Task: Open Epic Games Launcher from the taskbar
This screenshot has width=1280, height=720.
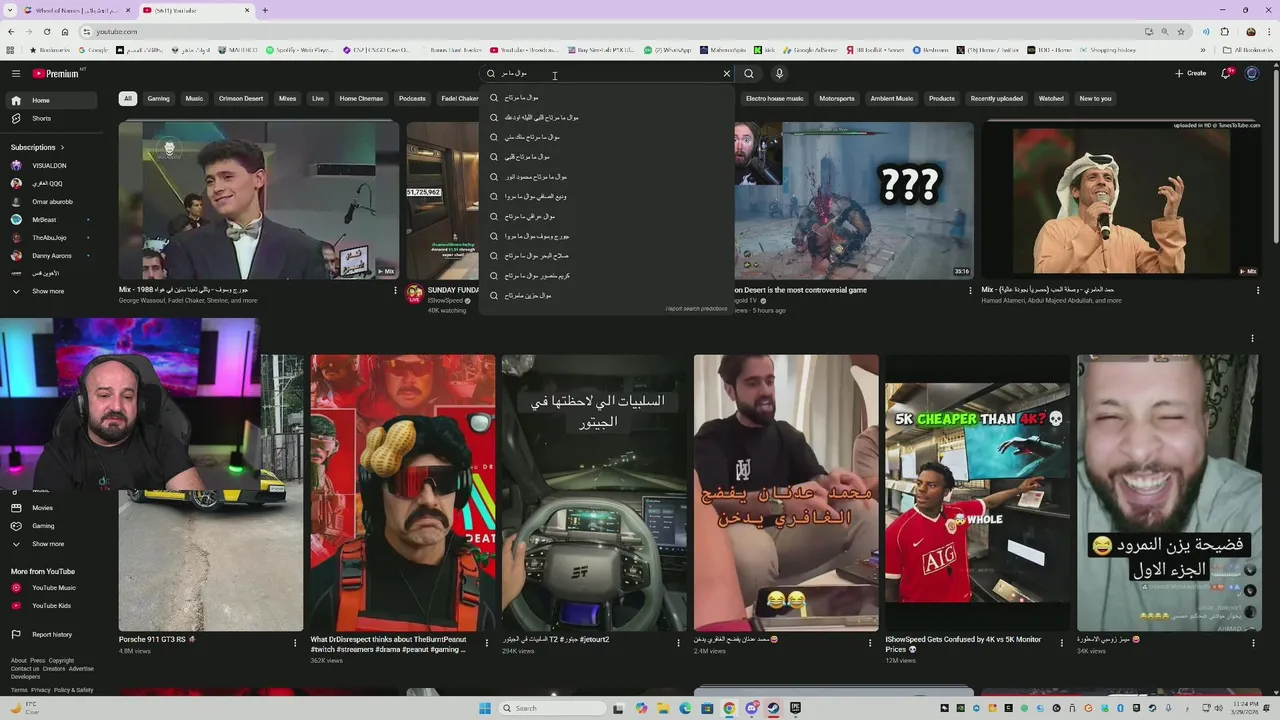Action: 795,708
